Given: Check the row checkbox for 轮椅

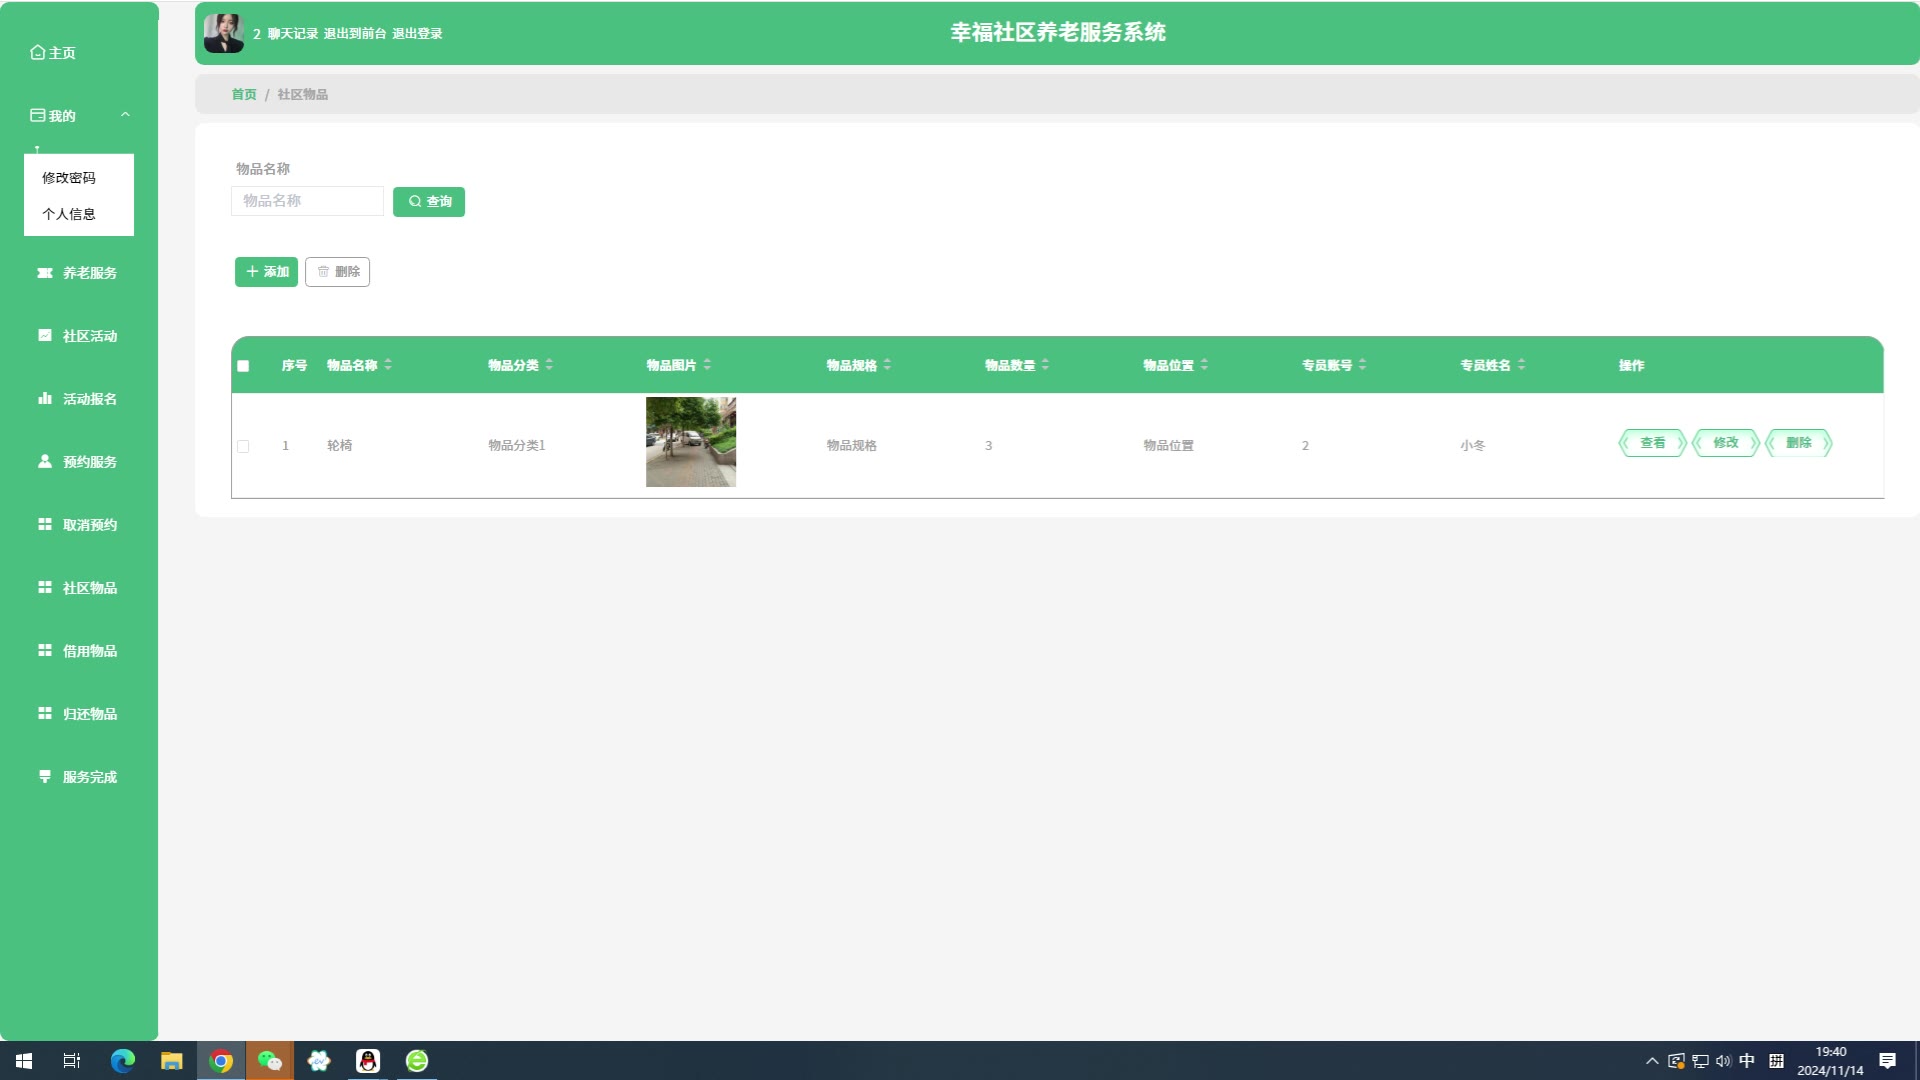Looking at the screenshot, I should tap(243, 446).
